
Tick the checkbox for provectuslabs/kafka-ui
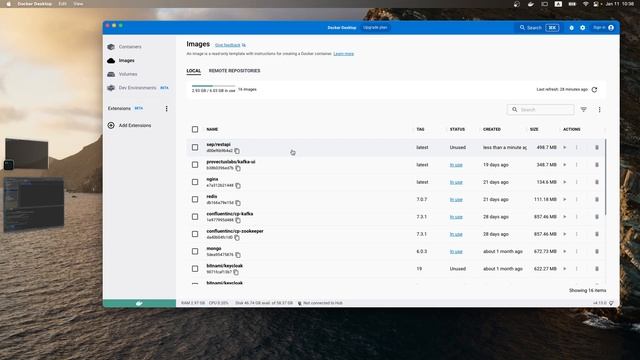click(x=195, y=165)
